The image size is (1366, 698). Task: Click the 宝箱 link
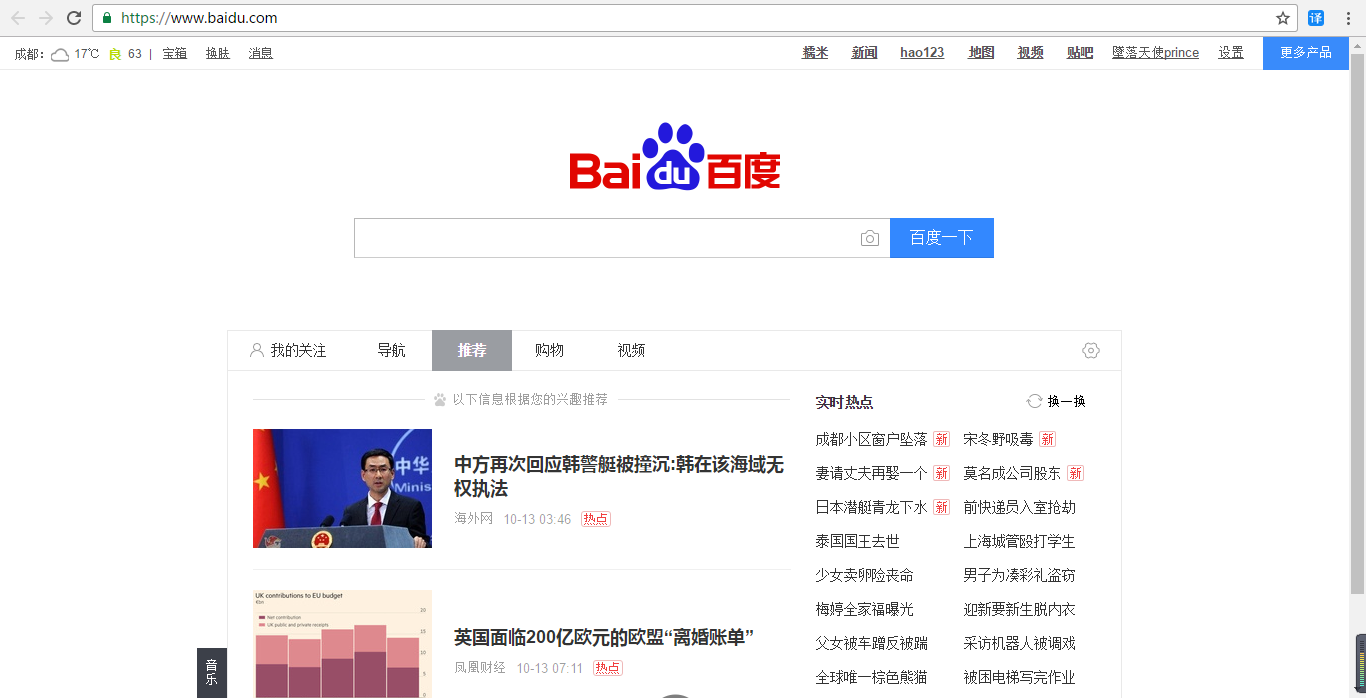pyautogui.click(x=175, y=54)
